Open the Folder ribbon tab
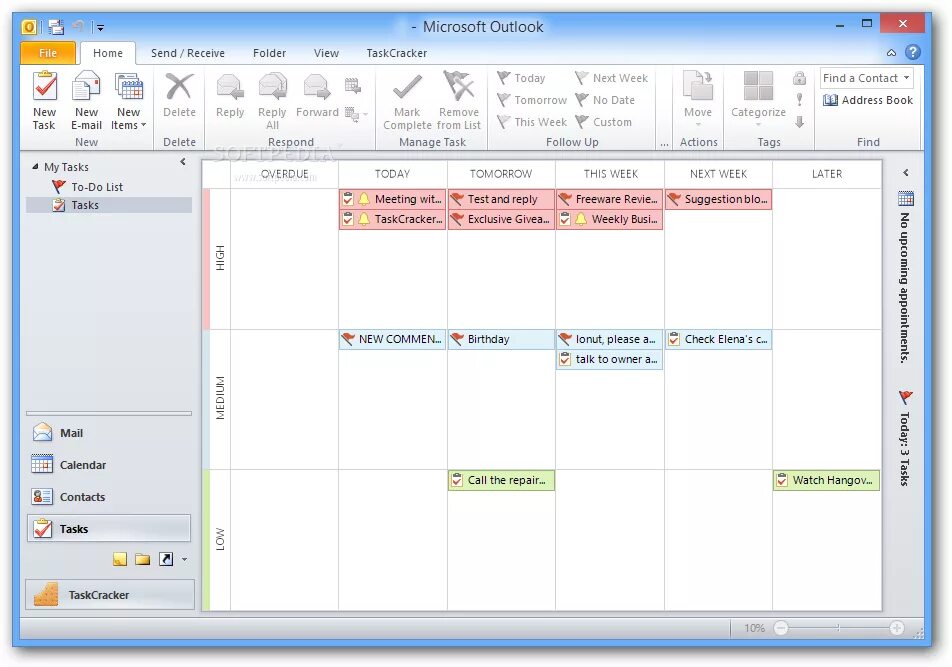Image resolution: width=952 pixels, height=667 pixels. click(269, 53)
